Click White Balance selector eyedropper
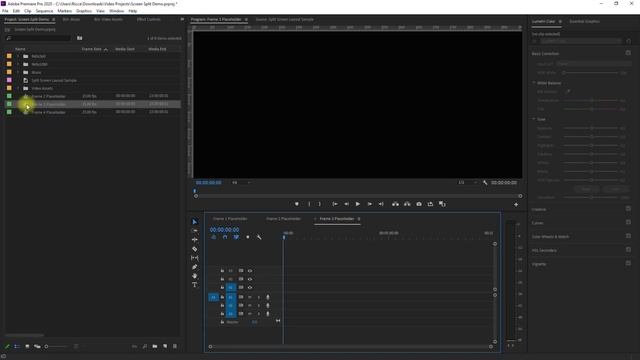Screen dimensions: 640x360 tap(567, 92)
